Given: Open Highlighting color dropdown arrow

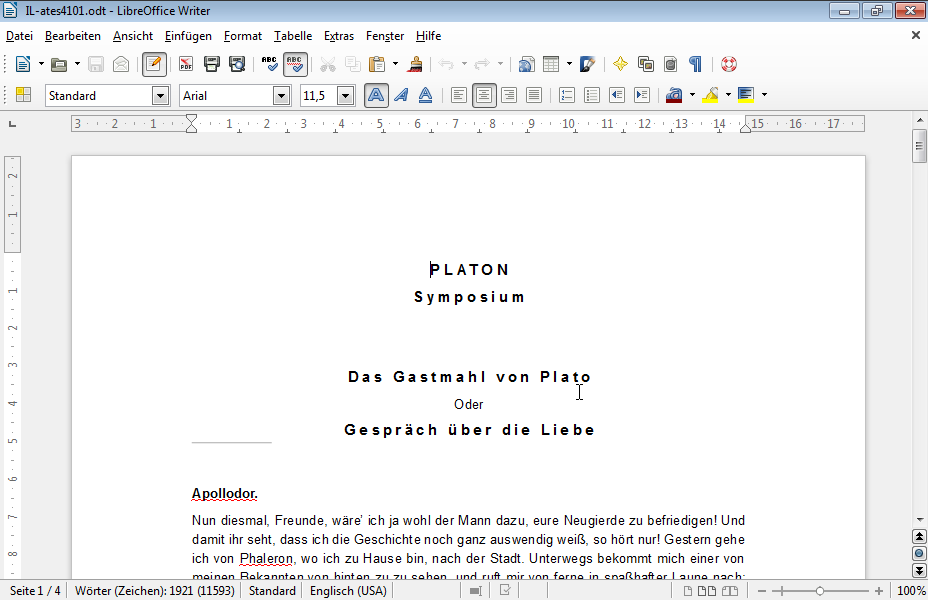Looking at the screenshot, I should [728, 95].
